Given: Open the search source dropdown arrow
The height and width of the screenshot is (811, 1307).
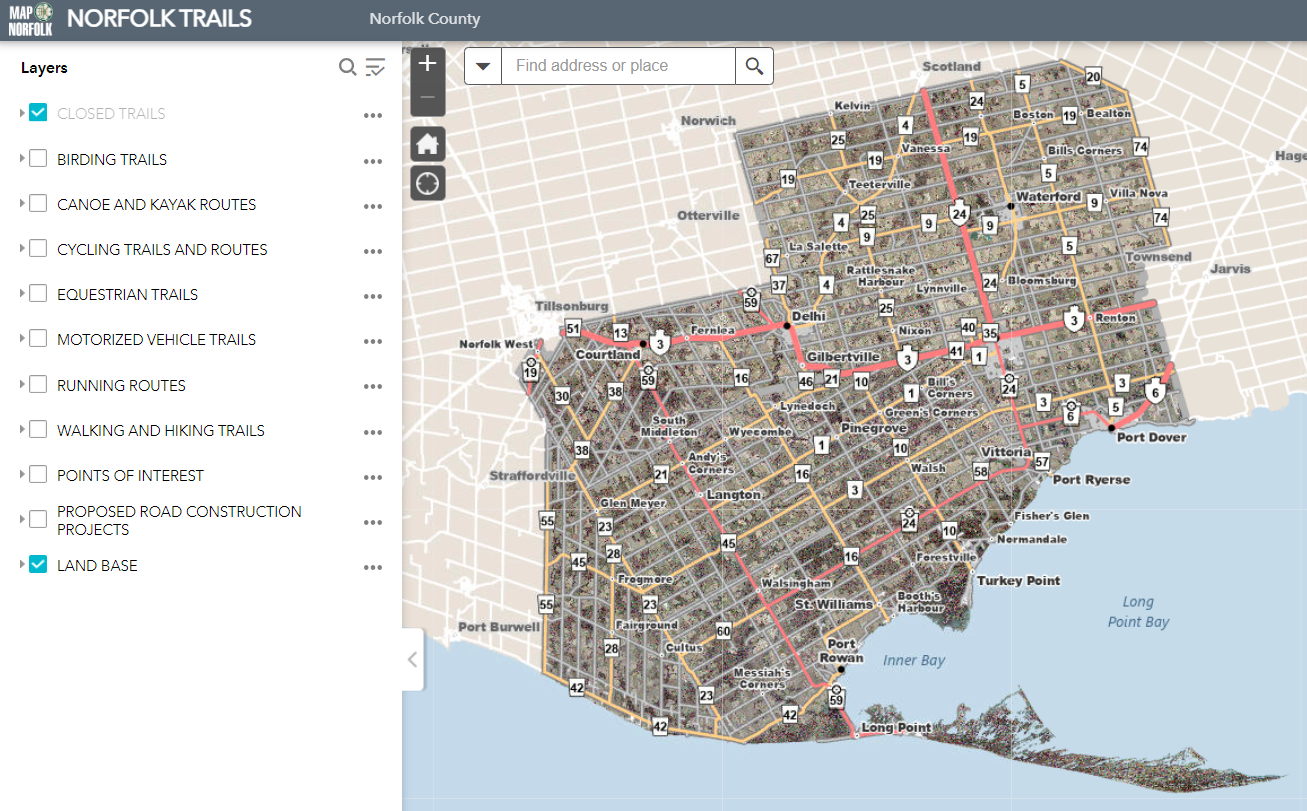Looking at the screenshot, I should pyautogui.click(x=483, y=66).
